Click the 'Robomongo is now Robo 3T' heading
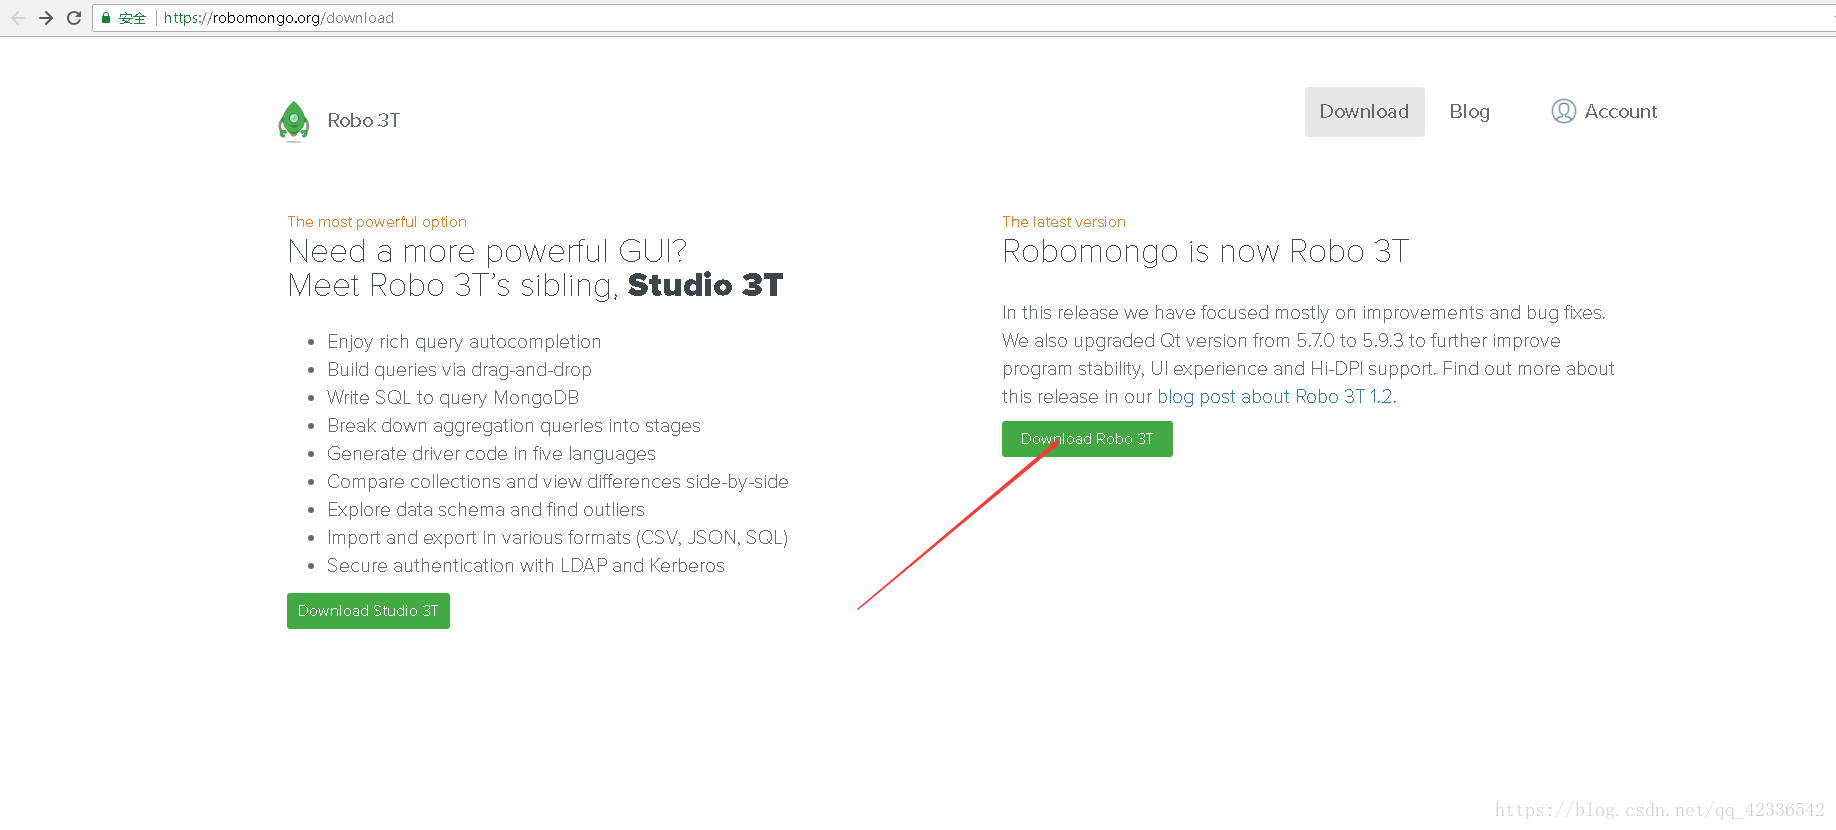The height and width of the screenshot is (830, 1836). point(1206,251)
